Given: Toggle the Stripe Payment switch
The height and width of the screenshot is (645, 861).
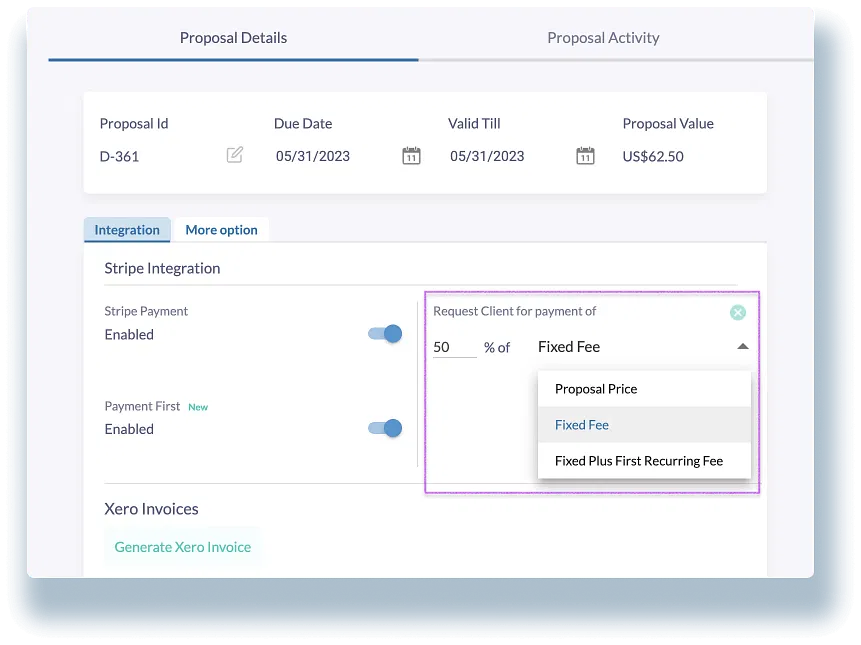Looking at the screenshot, I should [x=385, y=334].
